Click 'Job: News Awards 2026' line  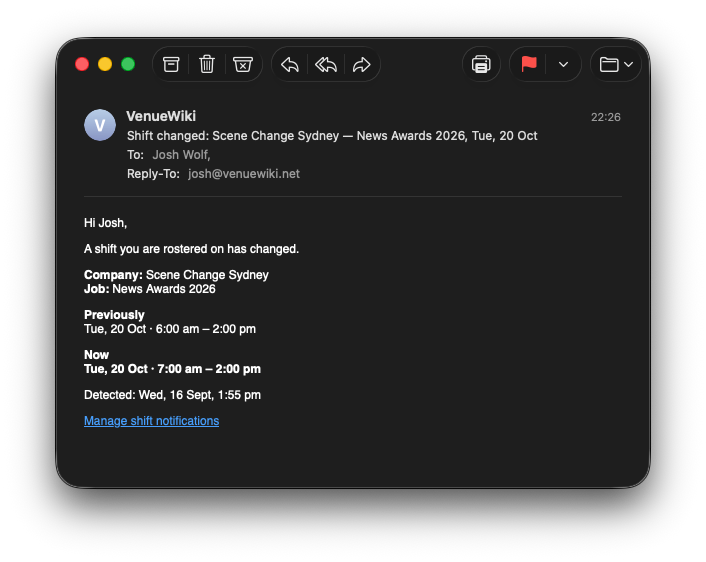click(149, 289)
